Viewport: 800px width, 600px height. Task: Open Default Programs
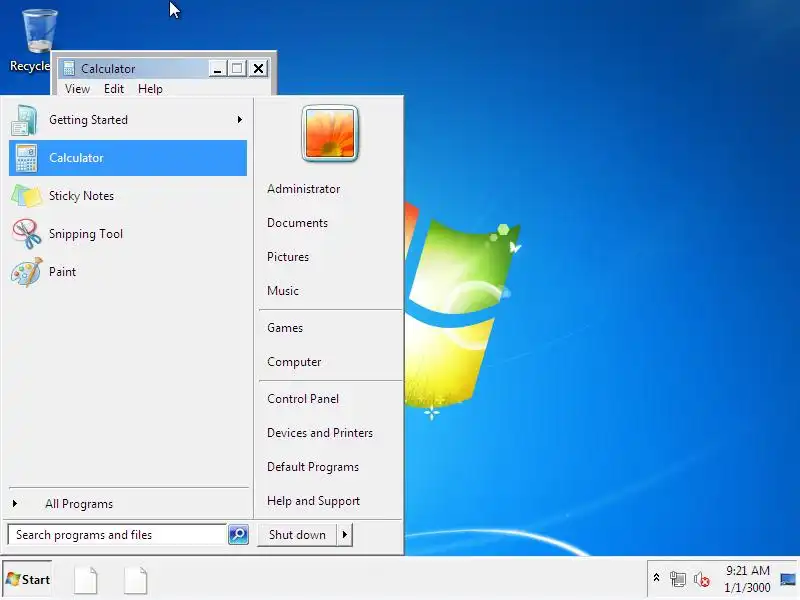tap(313, 467)
